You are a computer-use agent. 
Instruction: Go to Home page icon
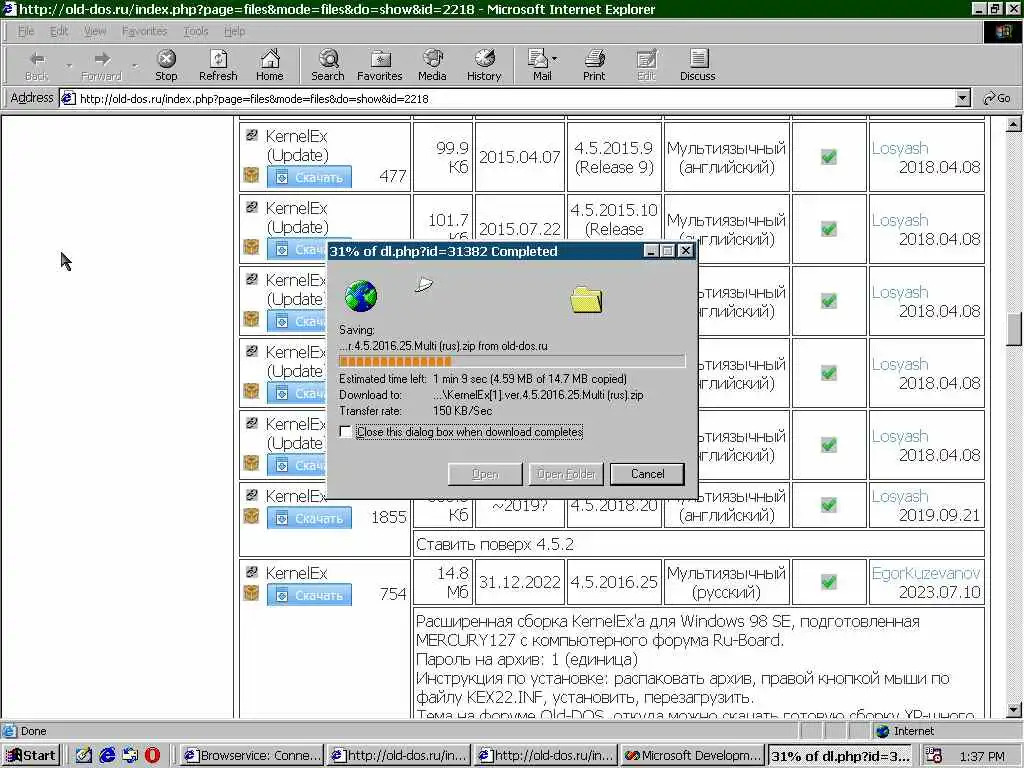pyautogui.click(x=270, y=65)
